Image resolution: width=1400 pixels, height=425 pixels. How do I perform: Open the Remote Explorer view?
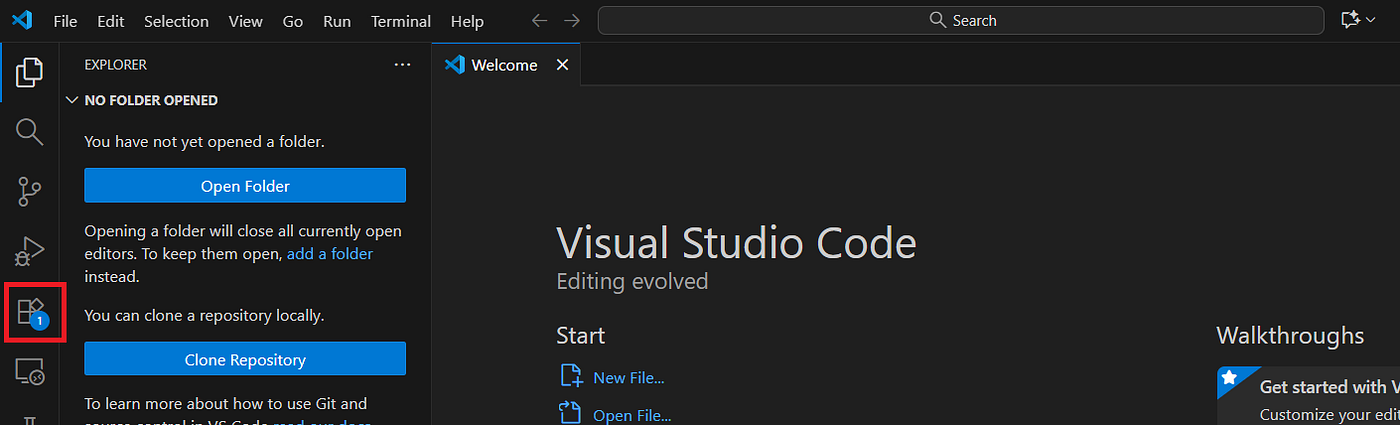pos(30,372)
